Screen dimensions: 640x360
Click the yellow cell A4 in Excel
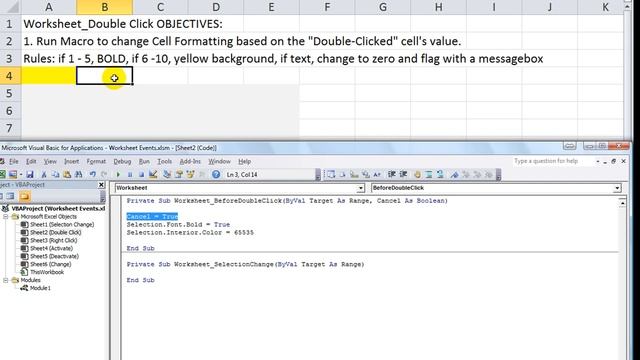coord(49,76)
